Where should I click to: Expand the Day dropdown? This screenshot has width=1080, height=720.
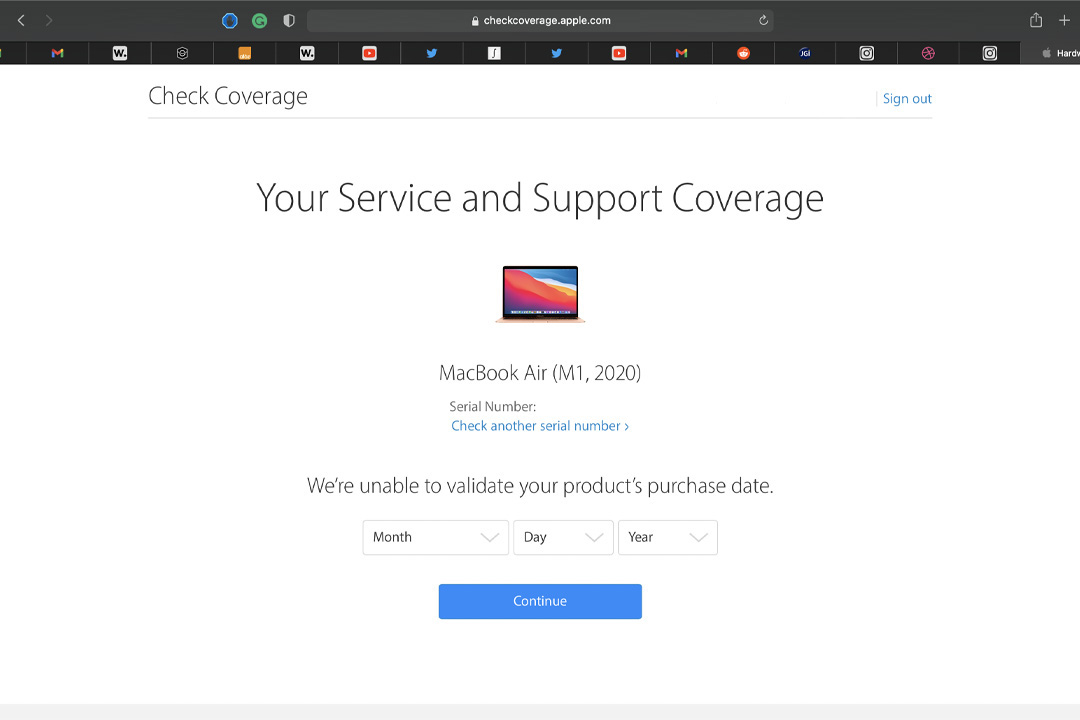563,537
